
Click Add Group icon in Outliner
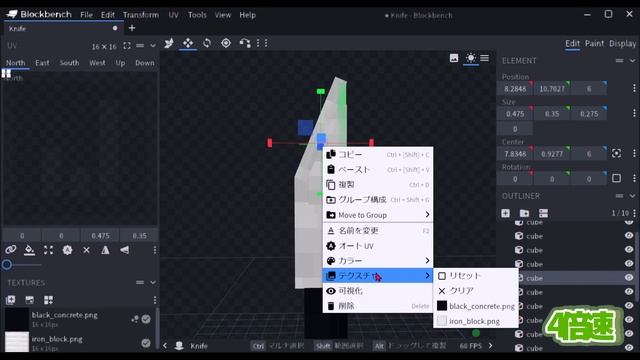coord(524,213)
